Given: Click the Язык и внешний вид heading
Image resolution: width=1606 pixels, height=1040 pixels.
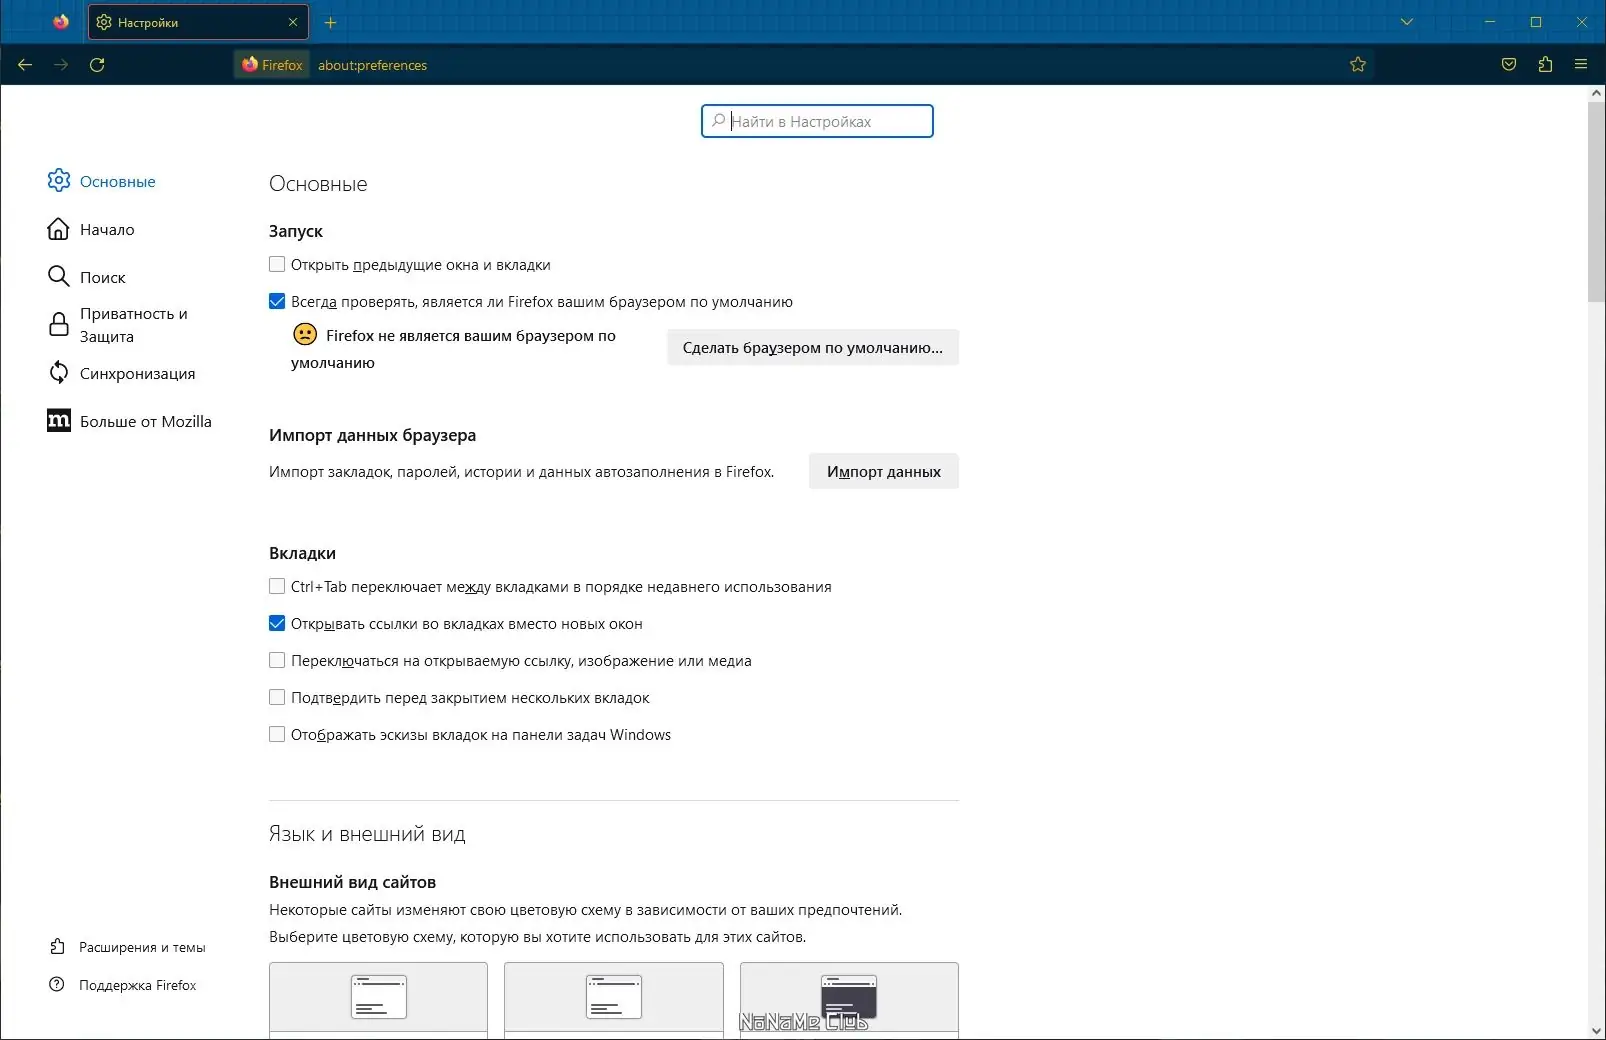Looking at the screenshot, I should point(367,834).
